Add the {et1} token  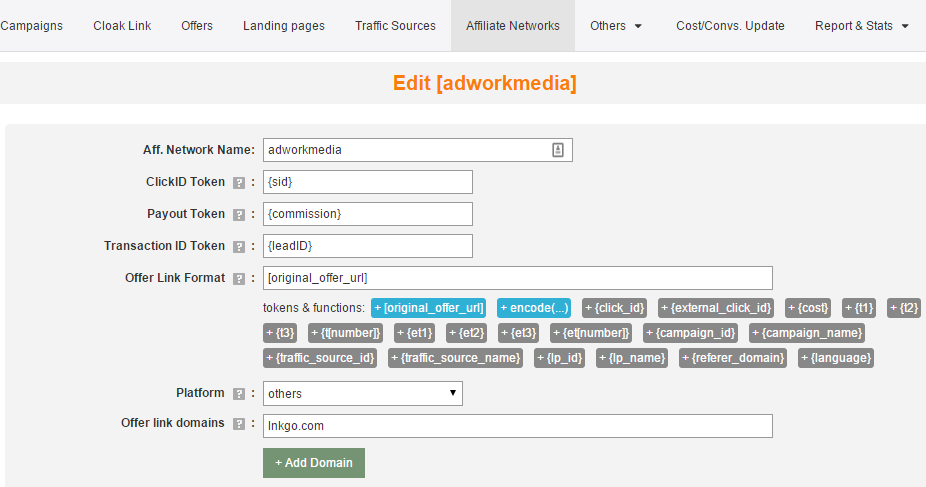pyautogui.click(x=415, y=333)
